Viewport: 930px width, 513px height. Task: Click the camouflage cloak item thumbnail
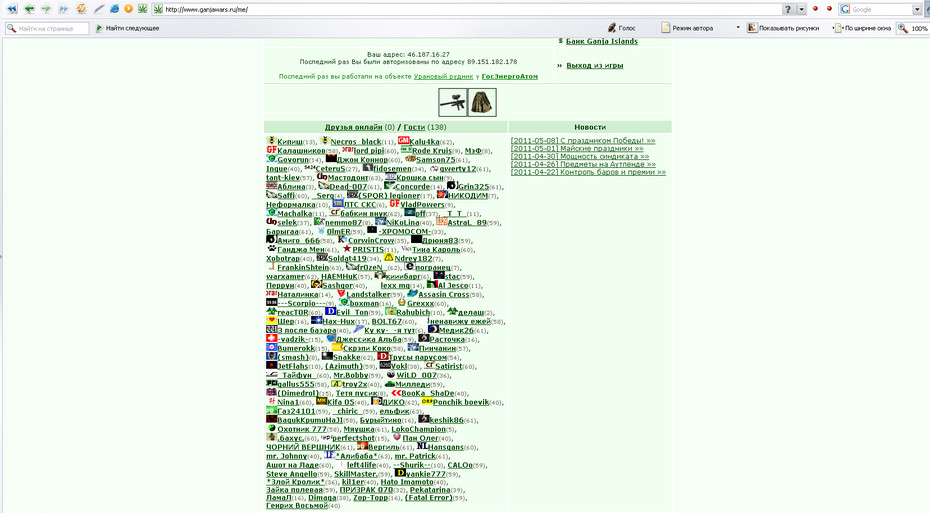[x=482, y=102]
